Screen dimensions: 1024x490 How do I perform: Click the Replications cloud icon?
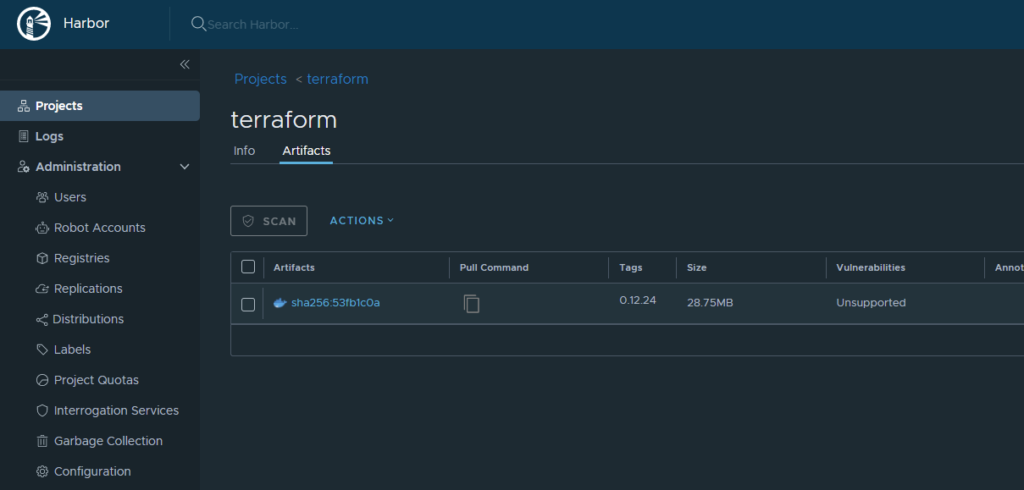(42, 289)
